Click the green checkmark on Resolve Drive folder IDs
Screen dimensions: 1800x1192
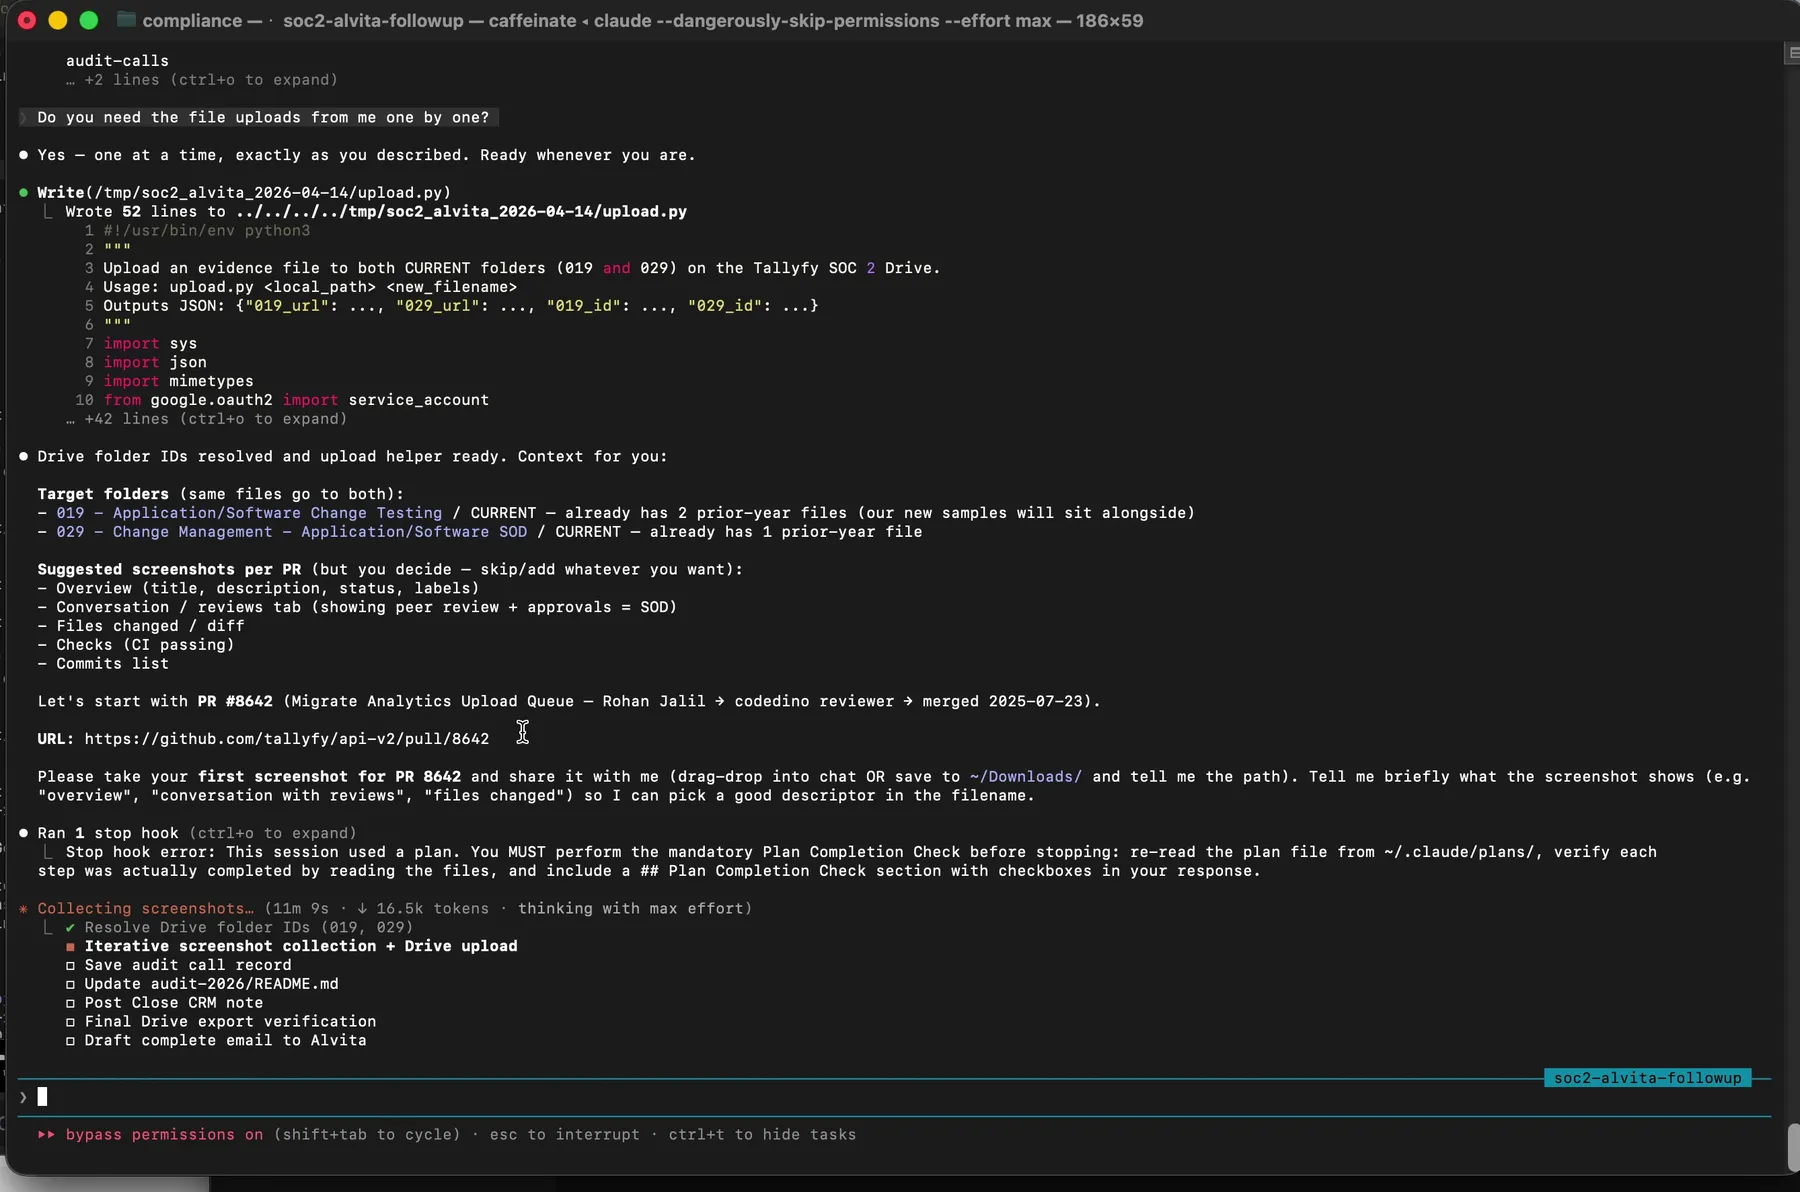pyautogui.click(x=68, y=927)
